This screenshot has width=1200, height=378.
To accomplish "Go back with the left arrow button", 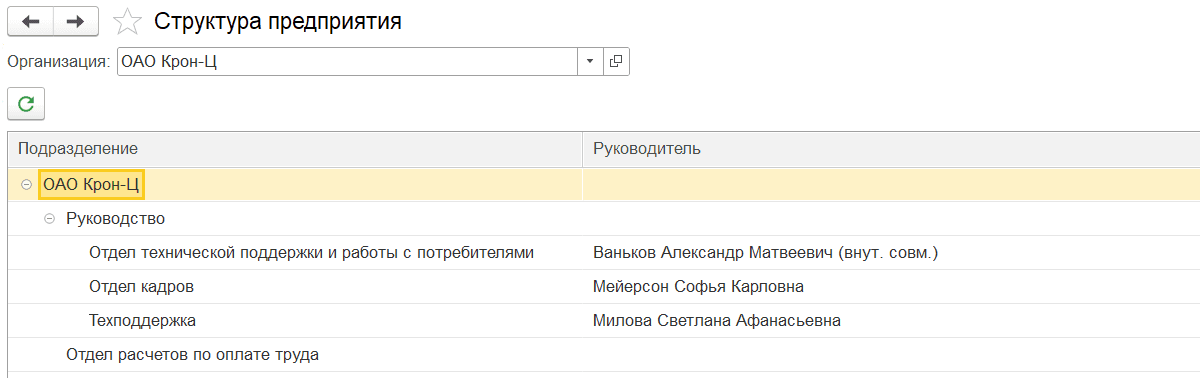I will tap(31, 21).
